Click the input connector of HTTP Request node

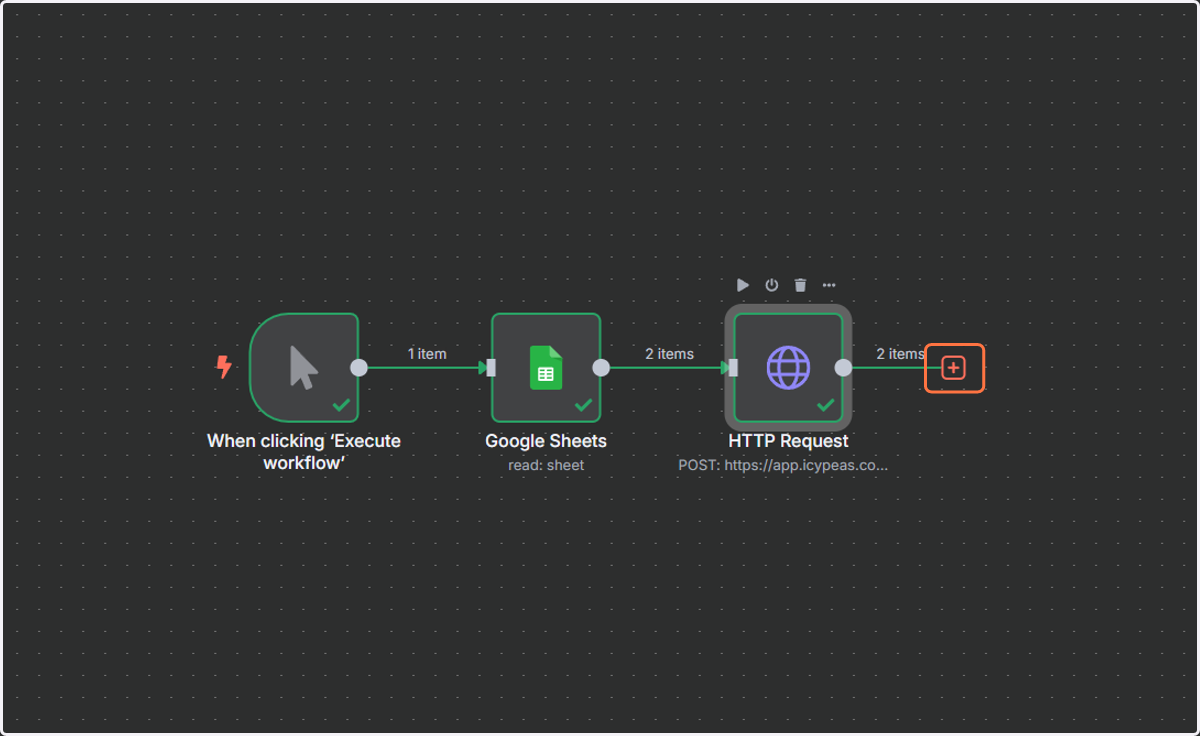[733, 368]
